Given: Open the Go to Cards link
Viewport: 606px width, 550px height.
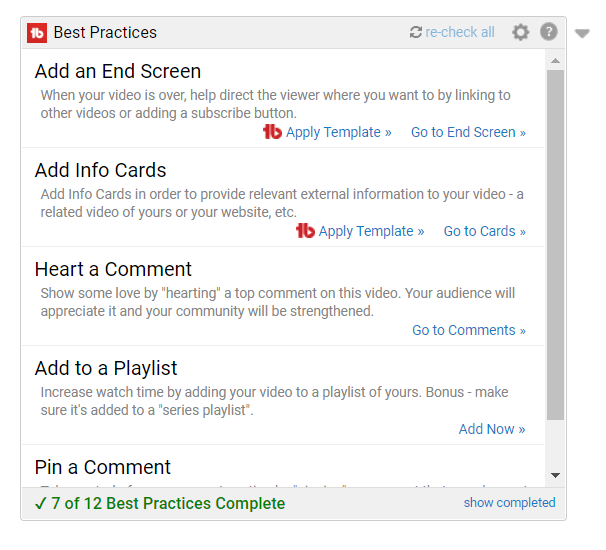Looking at the screenshot, I should pos(484,231).
